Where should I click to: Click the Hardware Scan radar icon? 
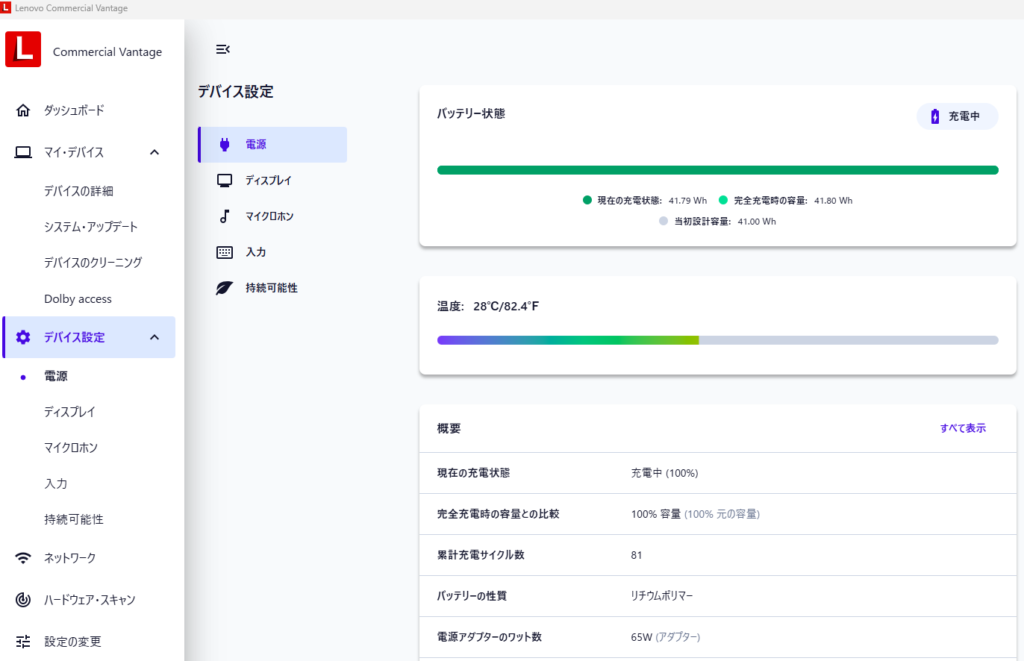point(23,600)
